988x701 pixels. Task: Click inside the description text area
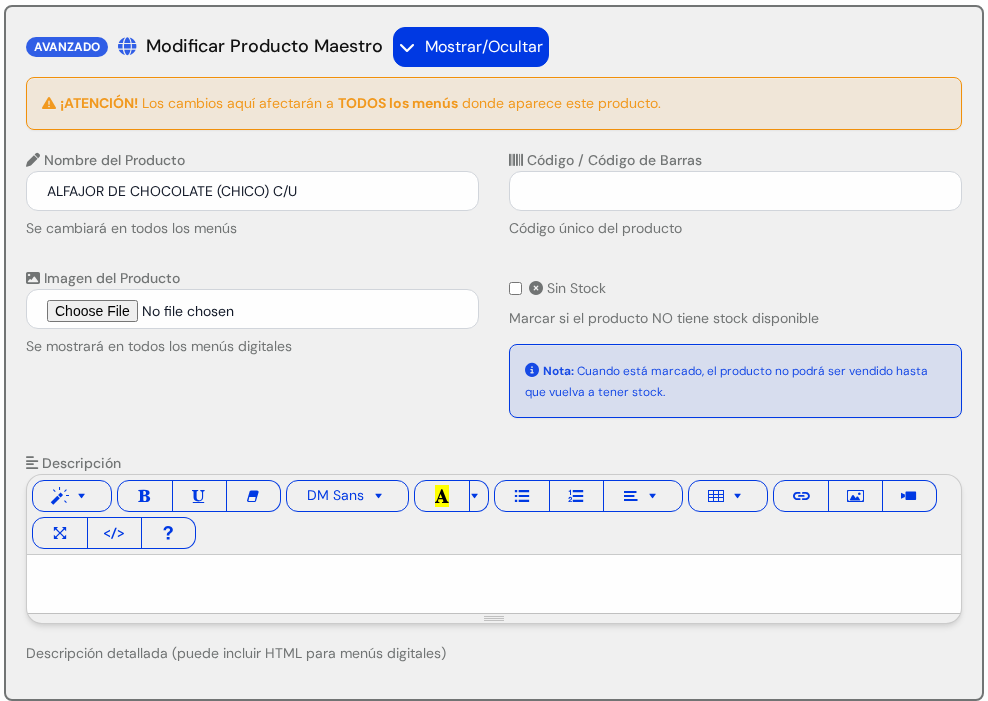(494, 584)
